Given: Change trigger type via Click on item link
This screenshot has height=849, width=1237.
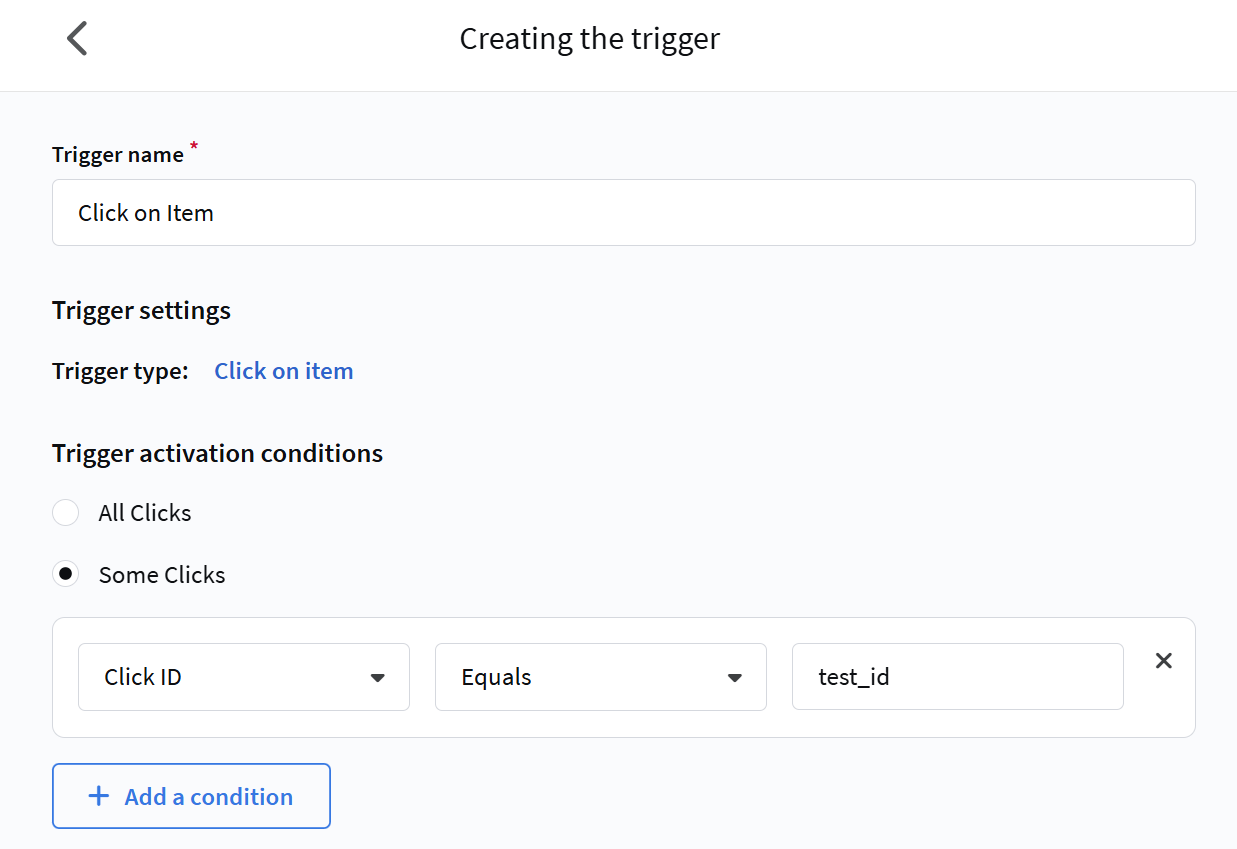Looking at the screenshot, I should [283, 371].
